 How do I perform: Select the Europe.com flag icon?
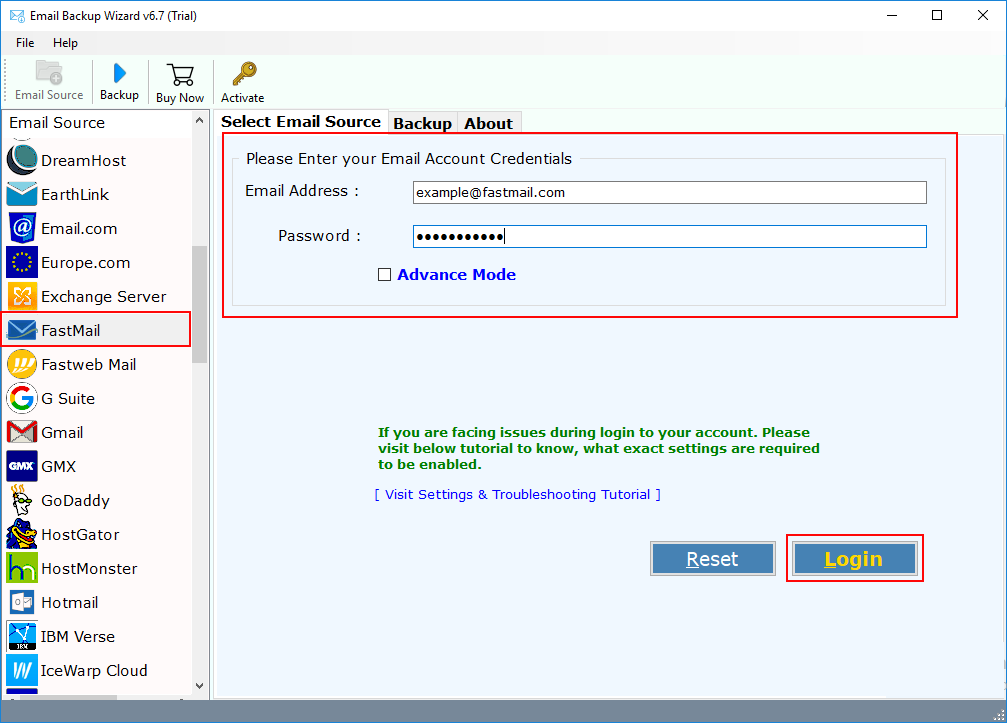pyautogui.click(x=22, y=262)
